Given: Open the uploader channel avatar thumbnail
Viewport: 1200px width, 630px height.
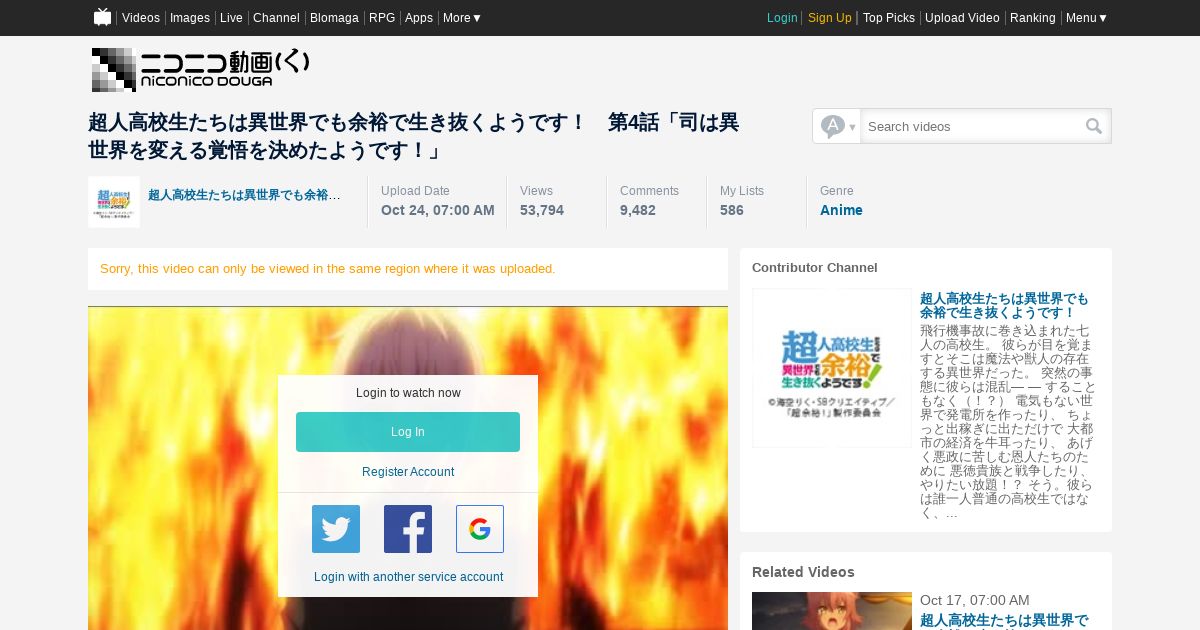Looking at the screenshot, I should pos(114,202).
